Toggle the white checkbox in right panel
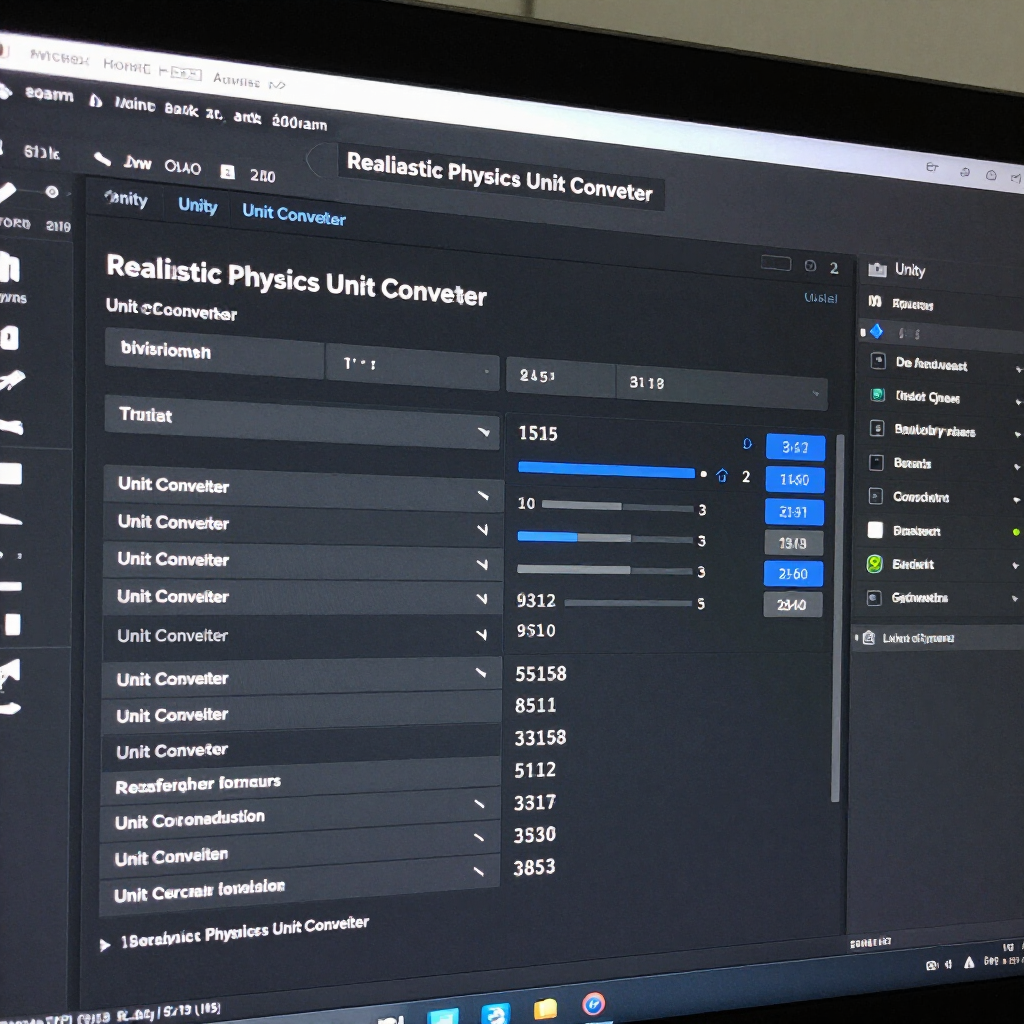The image size is (1024, 1024). 875,530
